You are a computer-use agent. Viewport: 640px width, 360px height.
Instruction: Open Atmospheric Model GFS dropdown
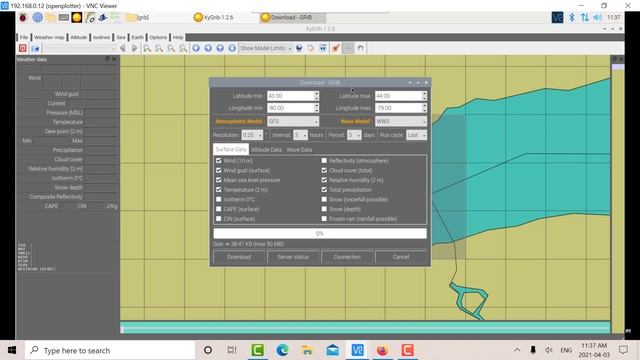[x=293, y=121]
